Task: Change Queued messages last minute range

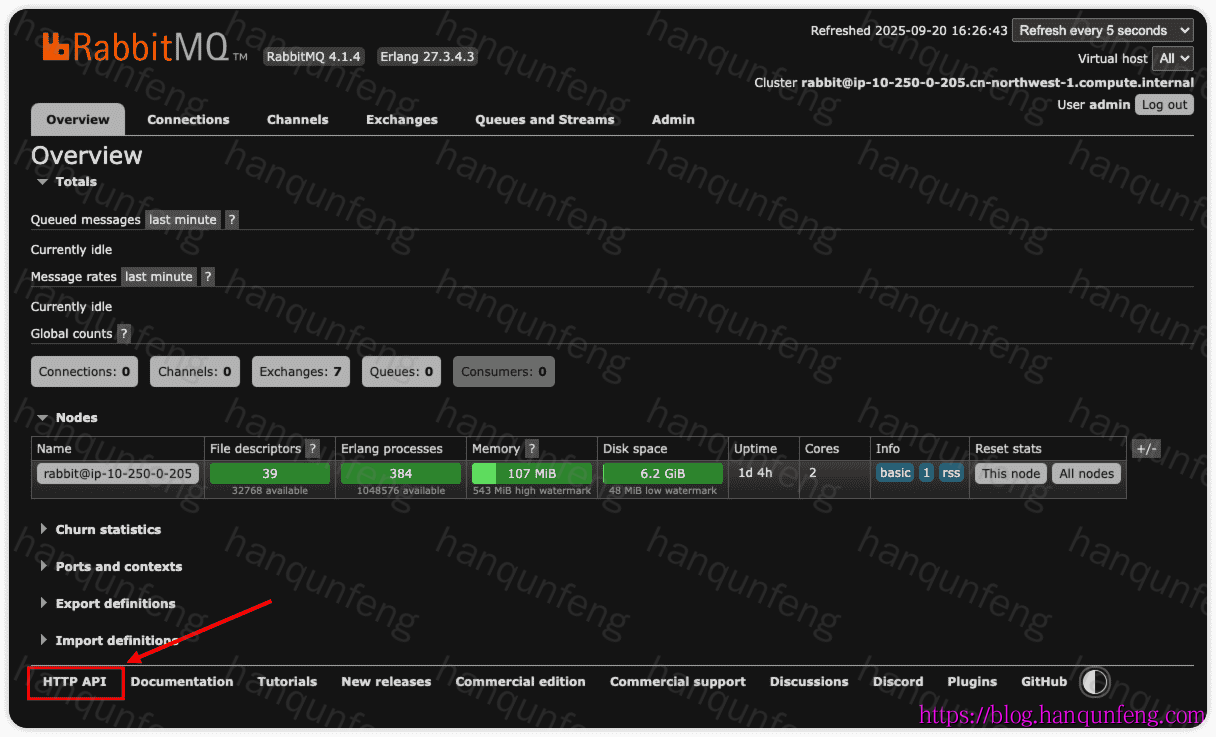Action: tap(183, 220)
